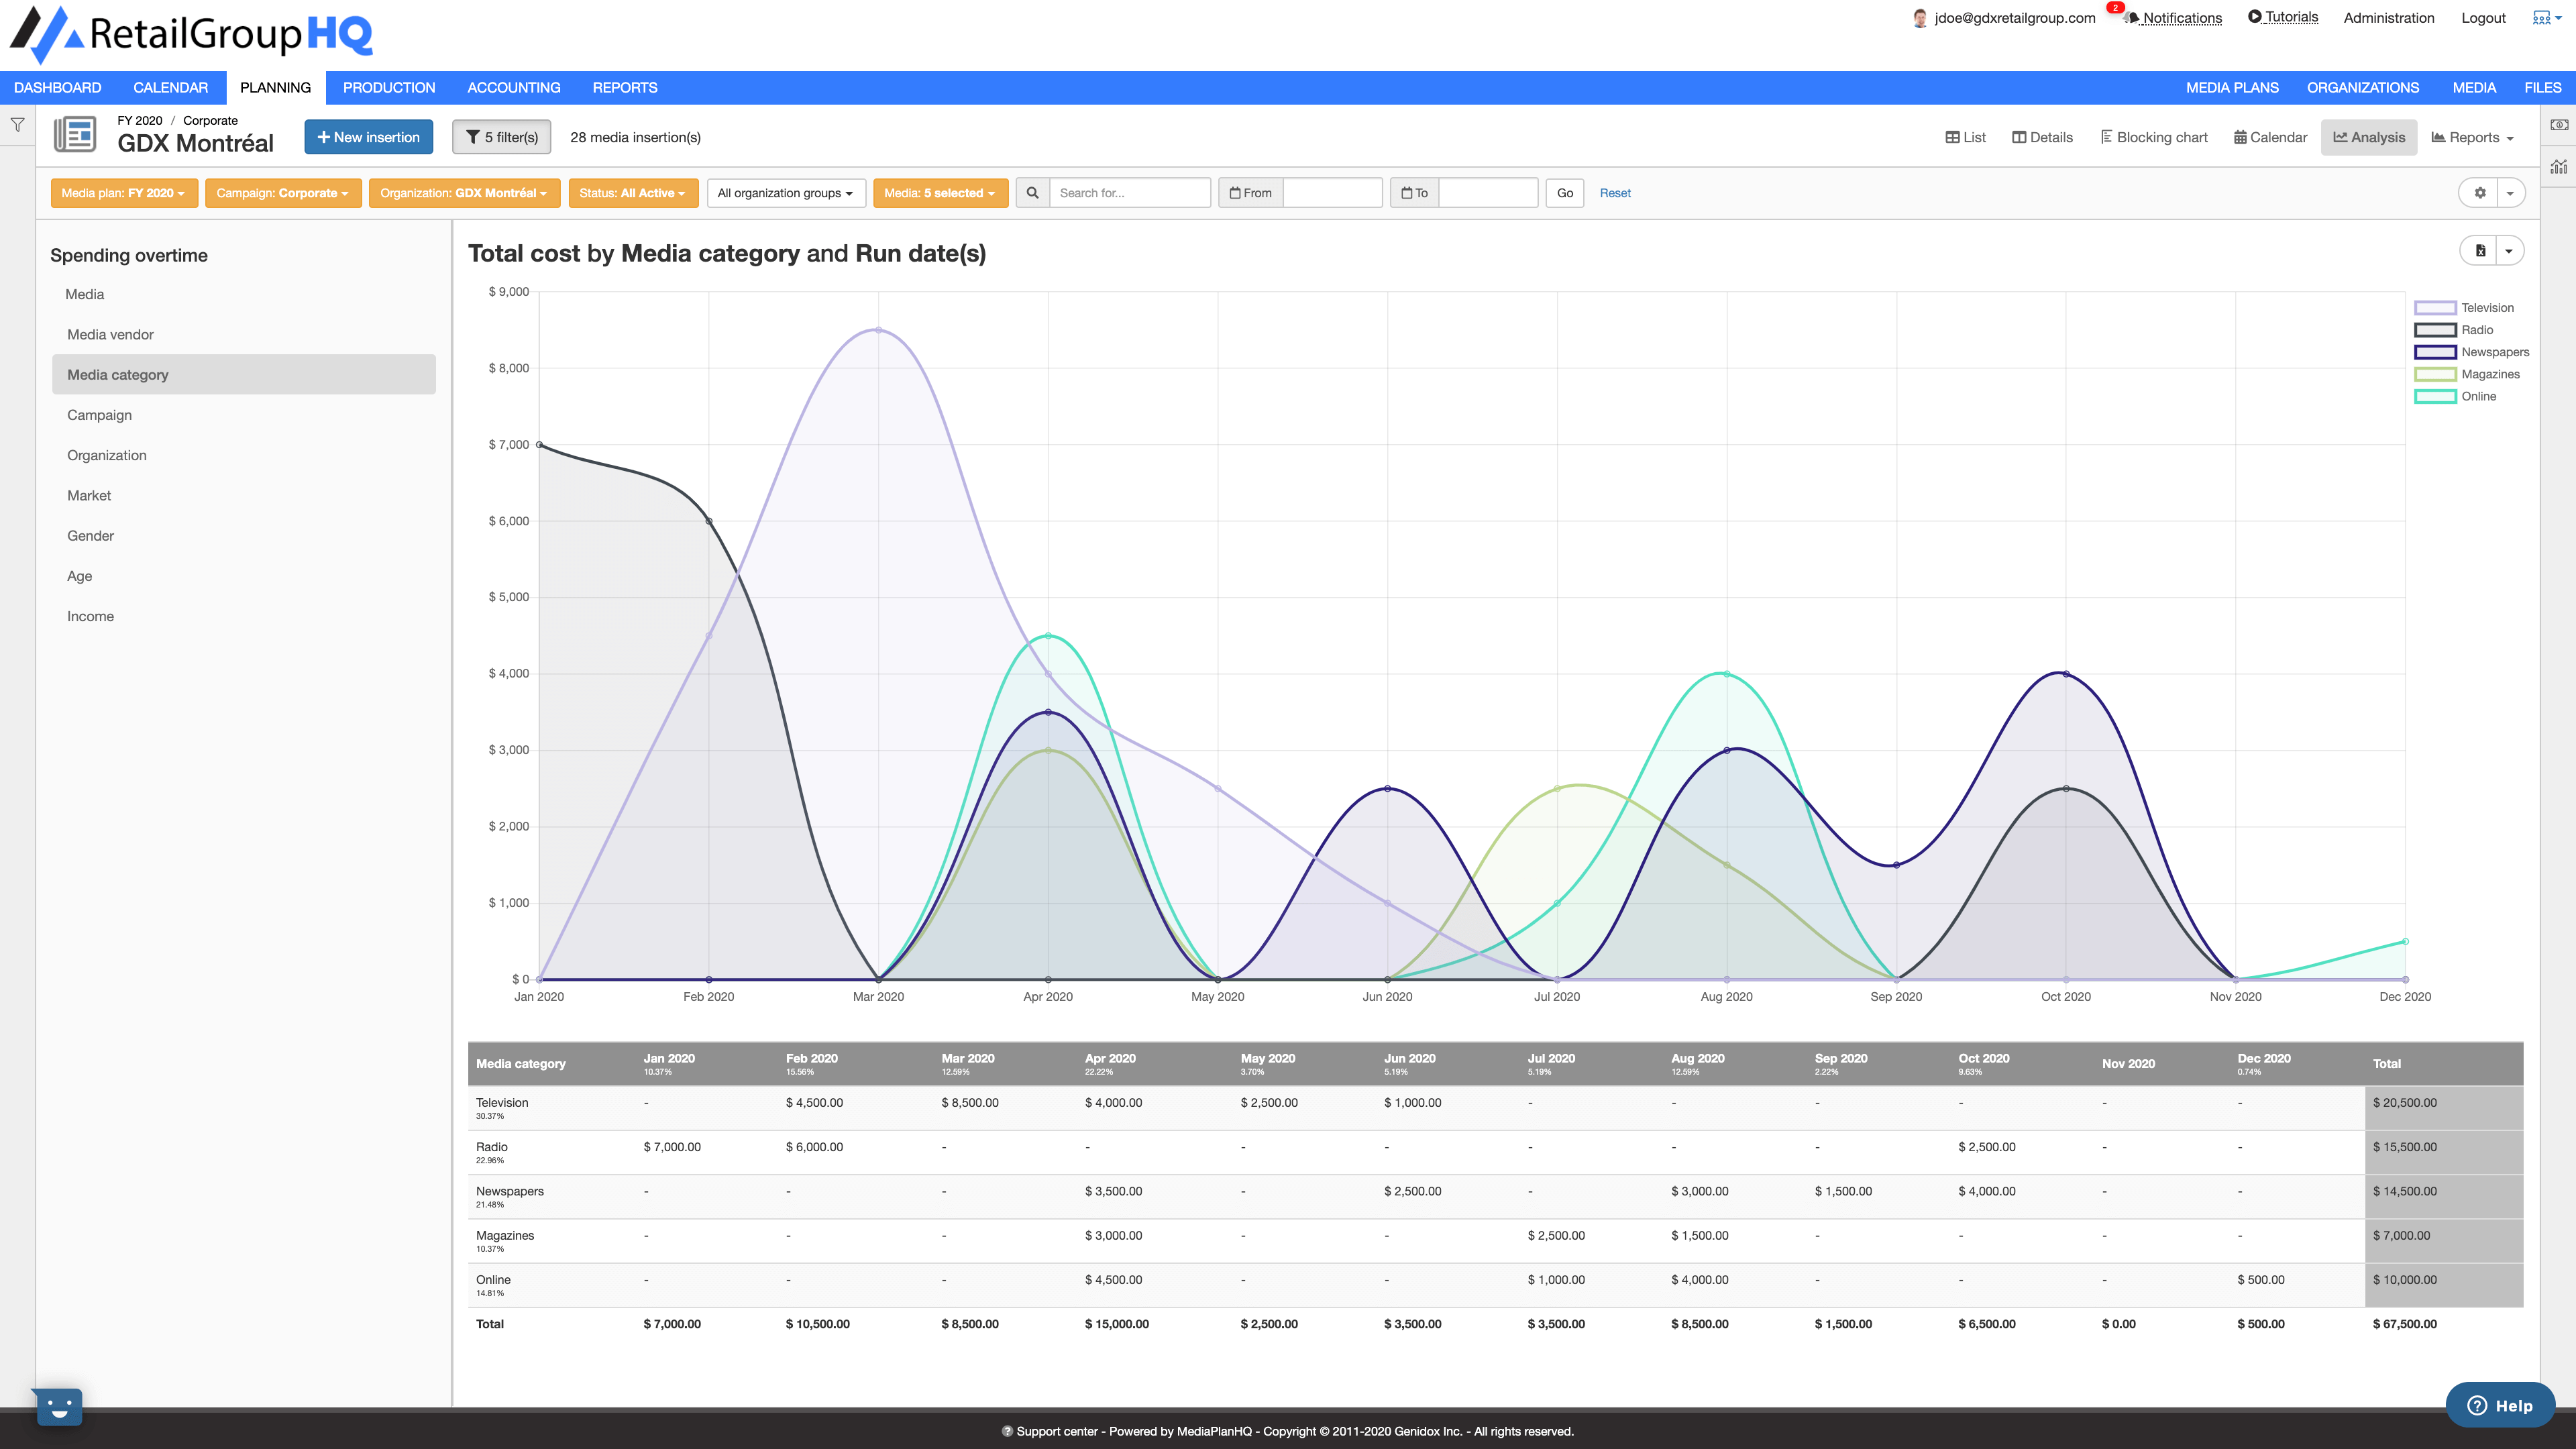This screenshot has width=2576, height=1449.
Task: Open the filter funnel icon in the left sidebar
Action: click(x=17, y=124)
